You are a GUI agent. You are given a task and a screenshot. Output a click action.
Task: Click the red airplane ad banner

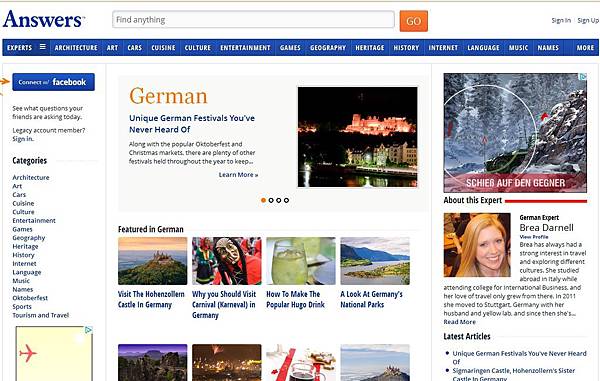pyautogui.click(x=54, y=353)
